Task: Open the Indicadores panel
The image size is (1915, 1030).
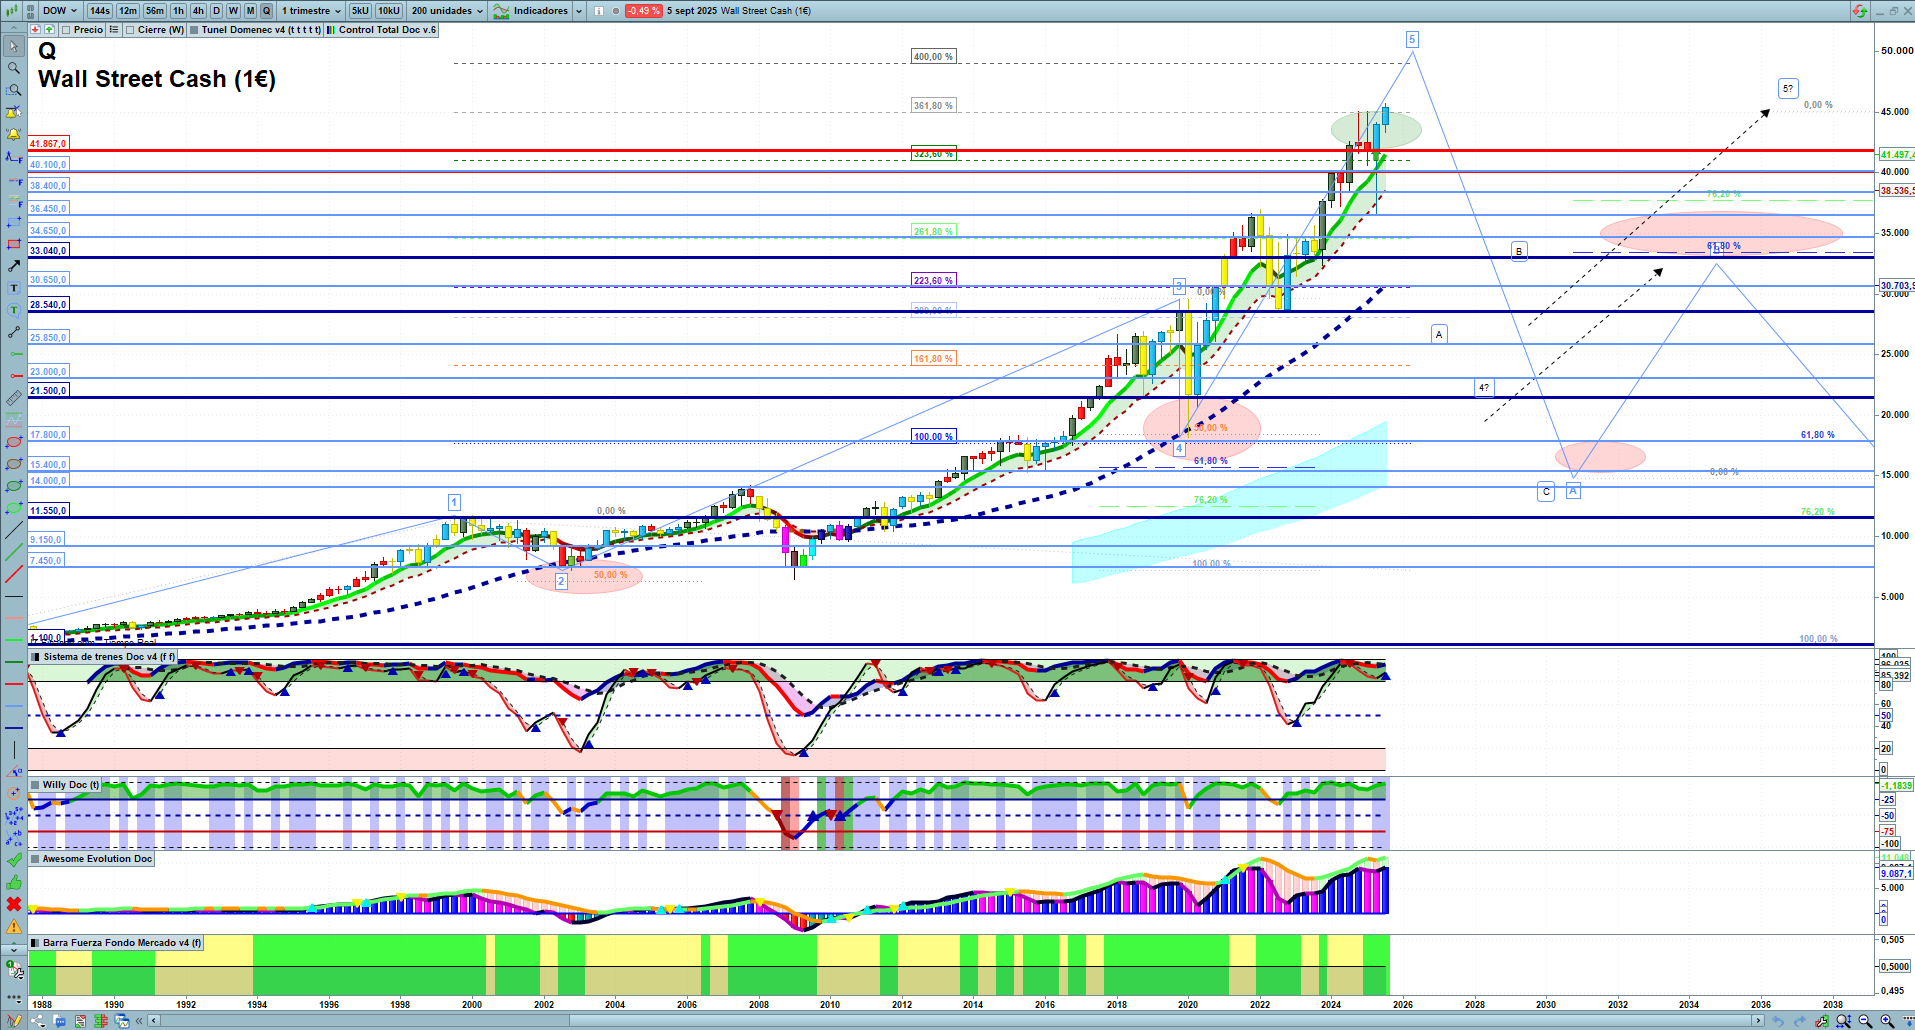Action: pyautogui.click(x=531, y=11)
